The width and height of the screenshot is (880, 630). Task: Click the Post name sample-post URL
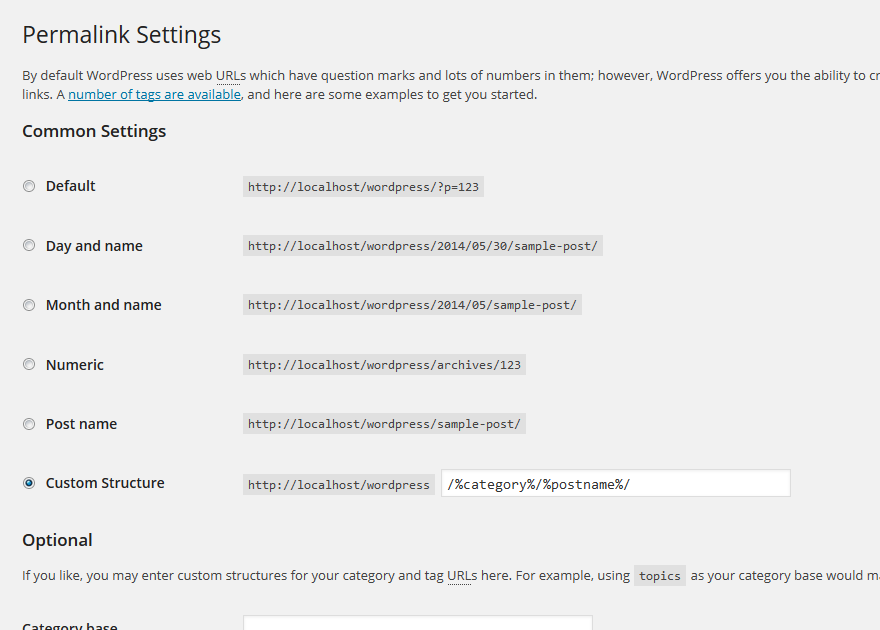(x=384, y=423)
